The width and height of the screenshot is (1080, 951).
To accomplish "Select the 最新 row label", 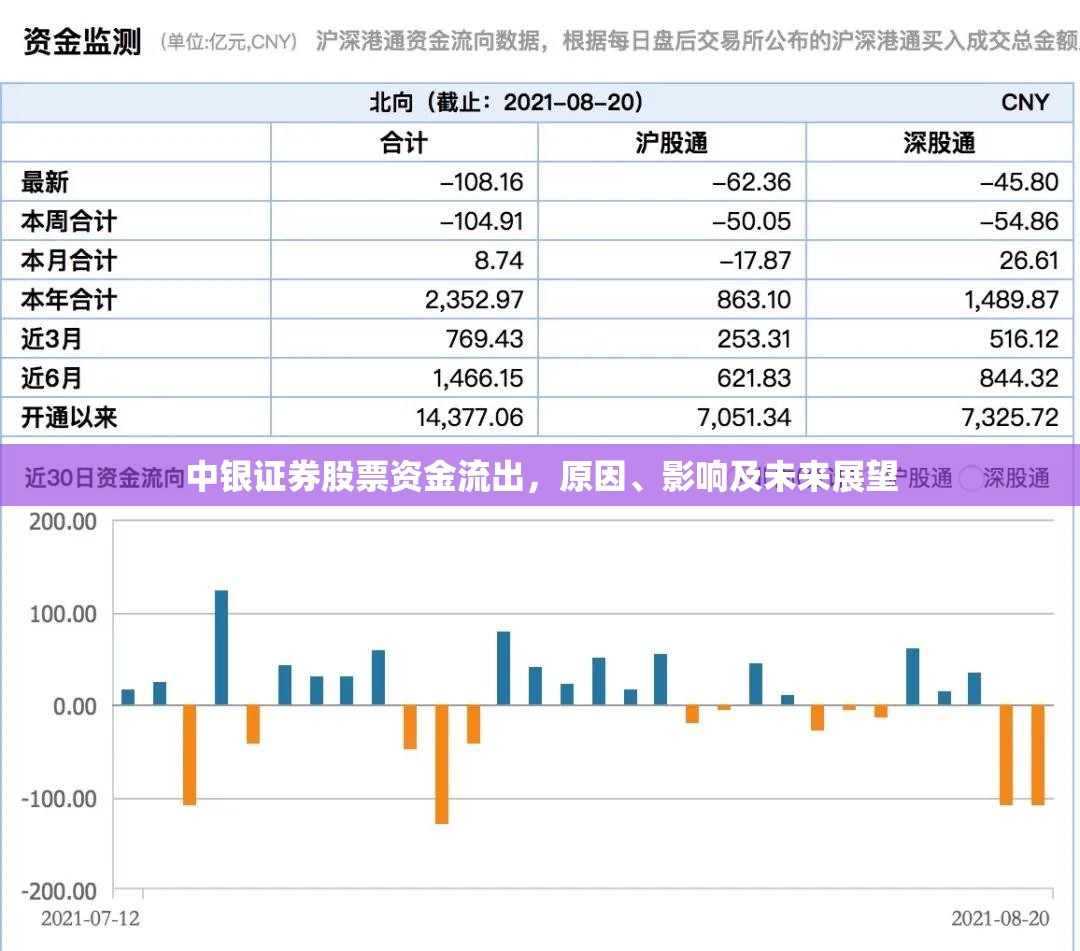I will [x=45, y=182].
